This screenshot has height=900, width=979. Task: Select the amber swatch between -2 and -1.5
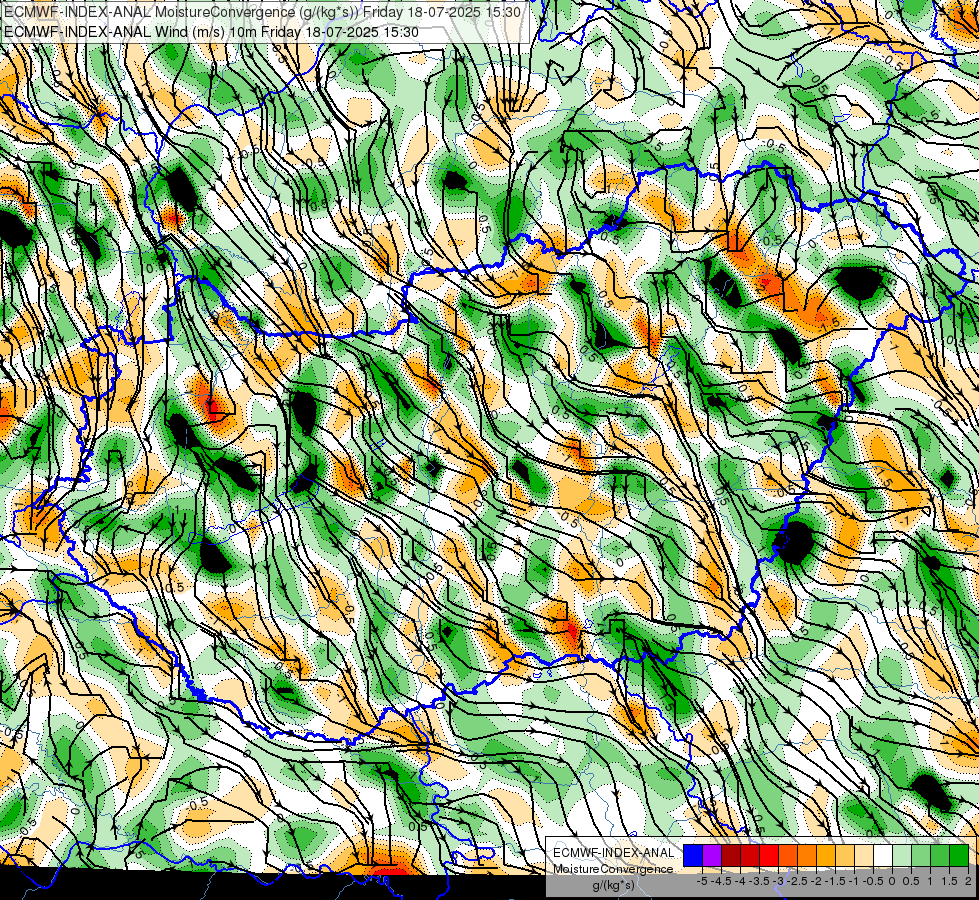click(x=826, y=855)
